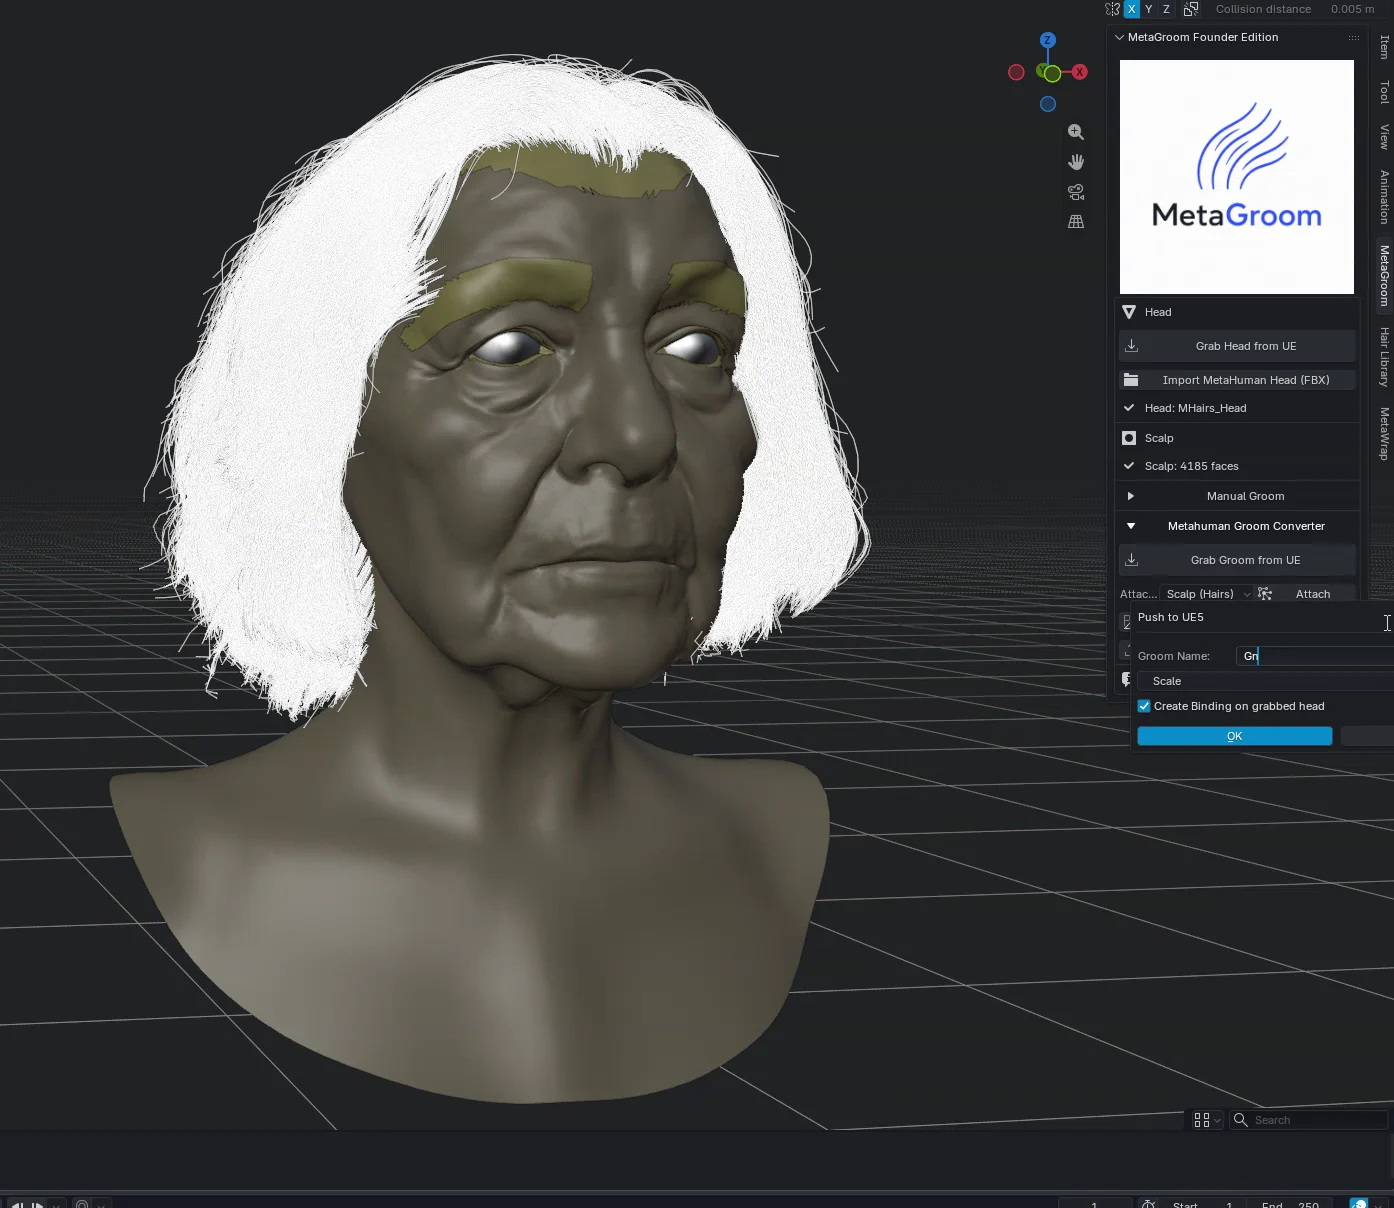Confirm Push to UE5 with OK
Screen dimensions: 1394x1208
[x=1235, y=736]
